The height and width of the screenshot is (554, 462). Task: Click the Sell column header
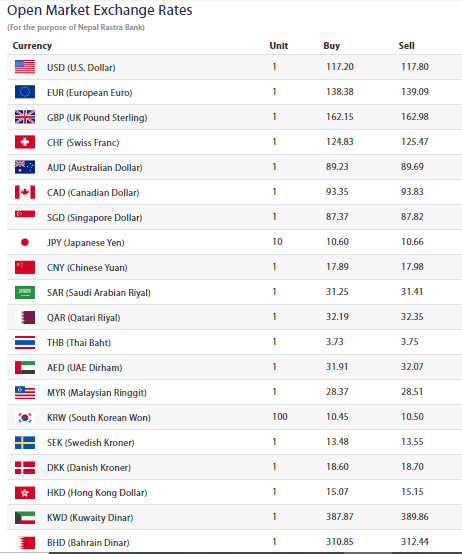(407, 46)
